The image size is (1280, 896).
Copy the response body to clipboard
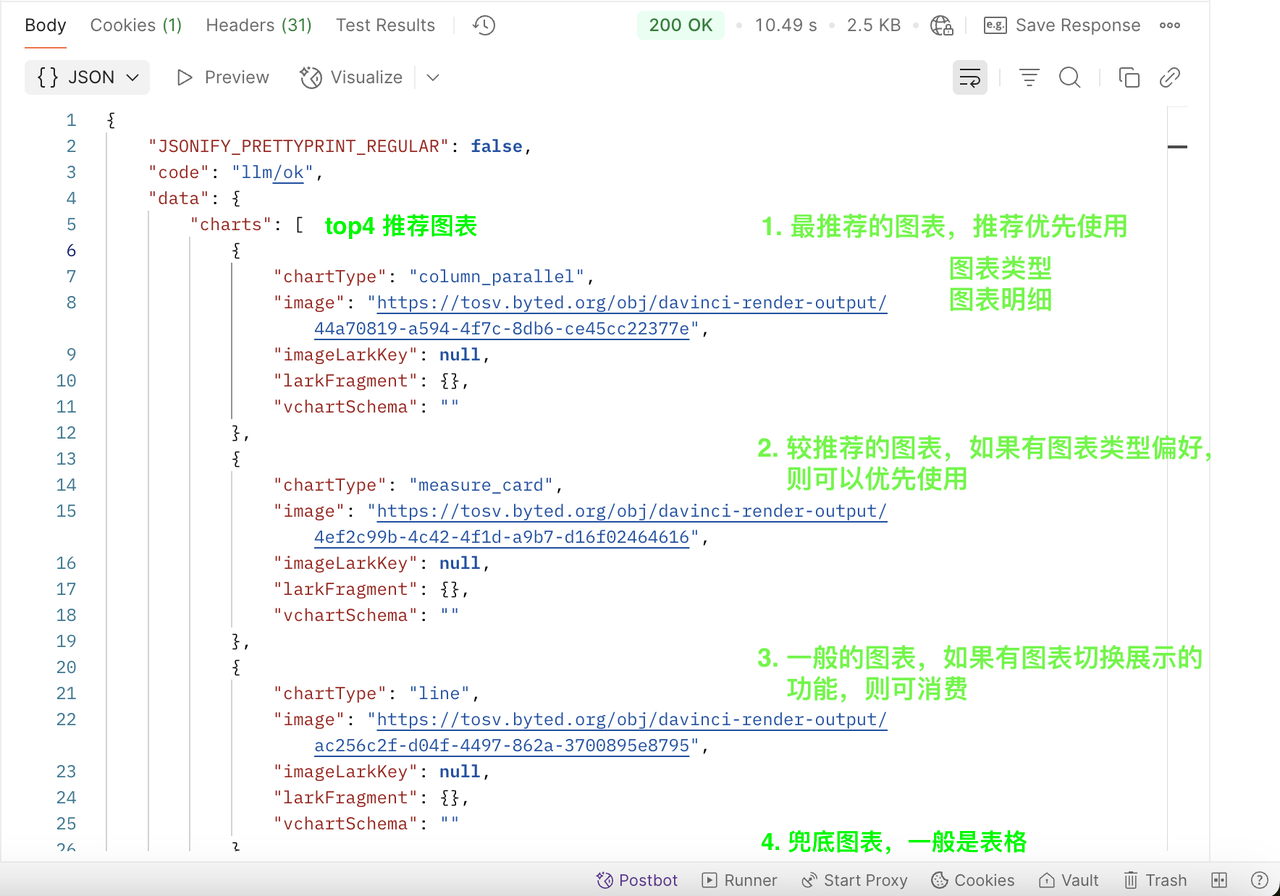point(1129,77)
